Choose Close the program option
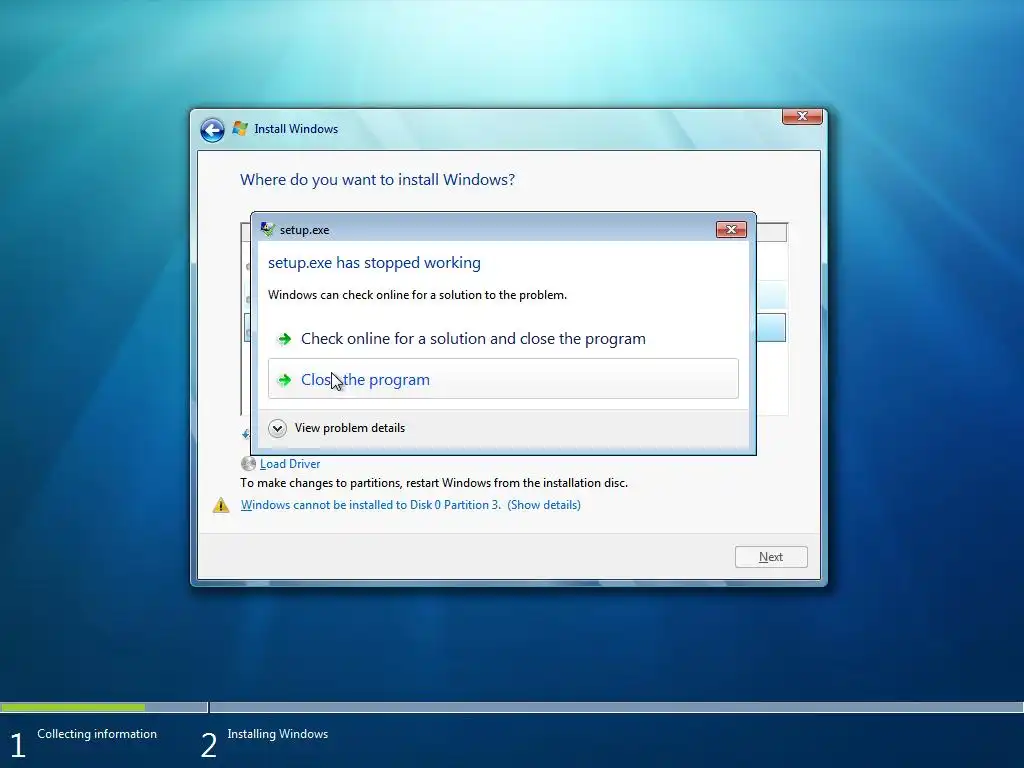This screenshot has width=1024, height=768. (x=503, y=379)
